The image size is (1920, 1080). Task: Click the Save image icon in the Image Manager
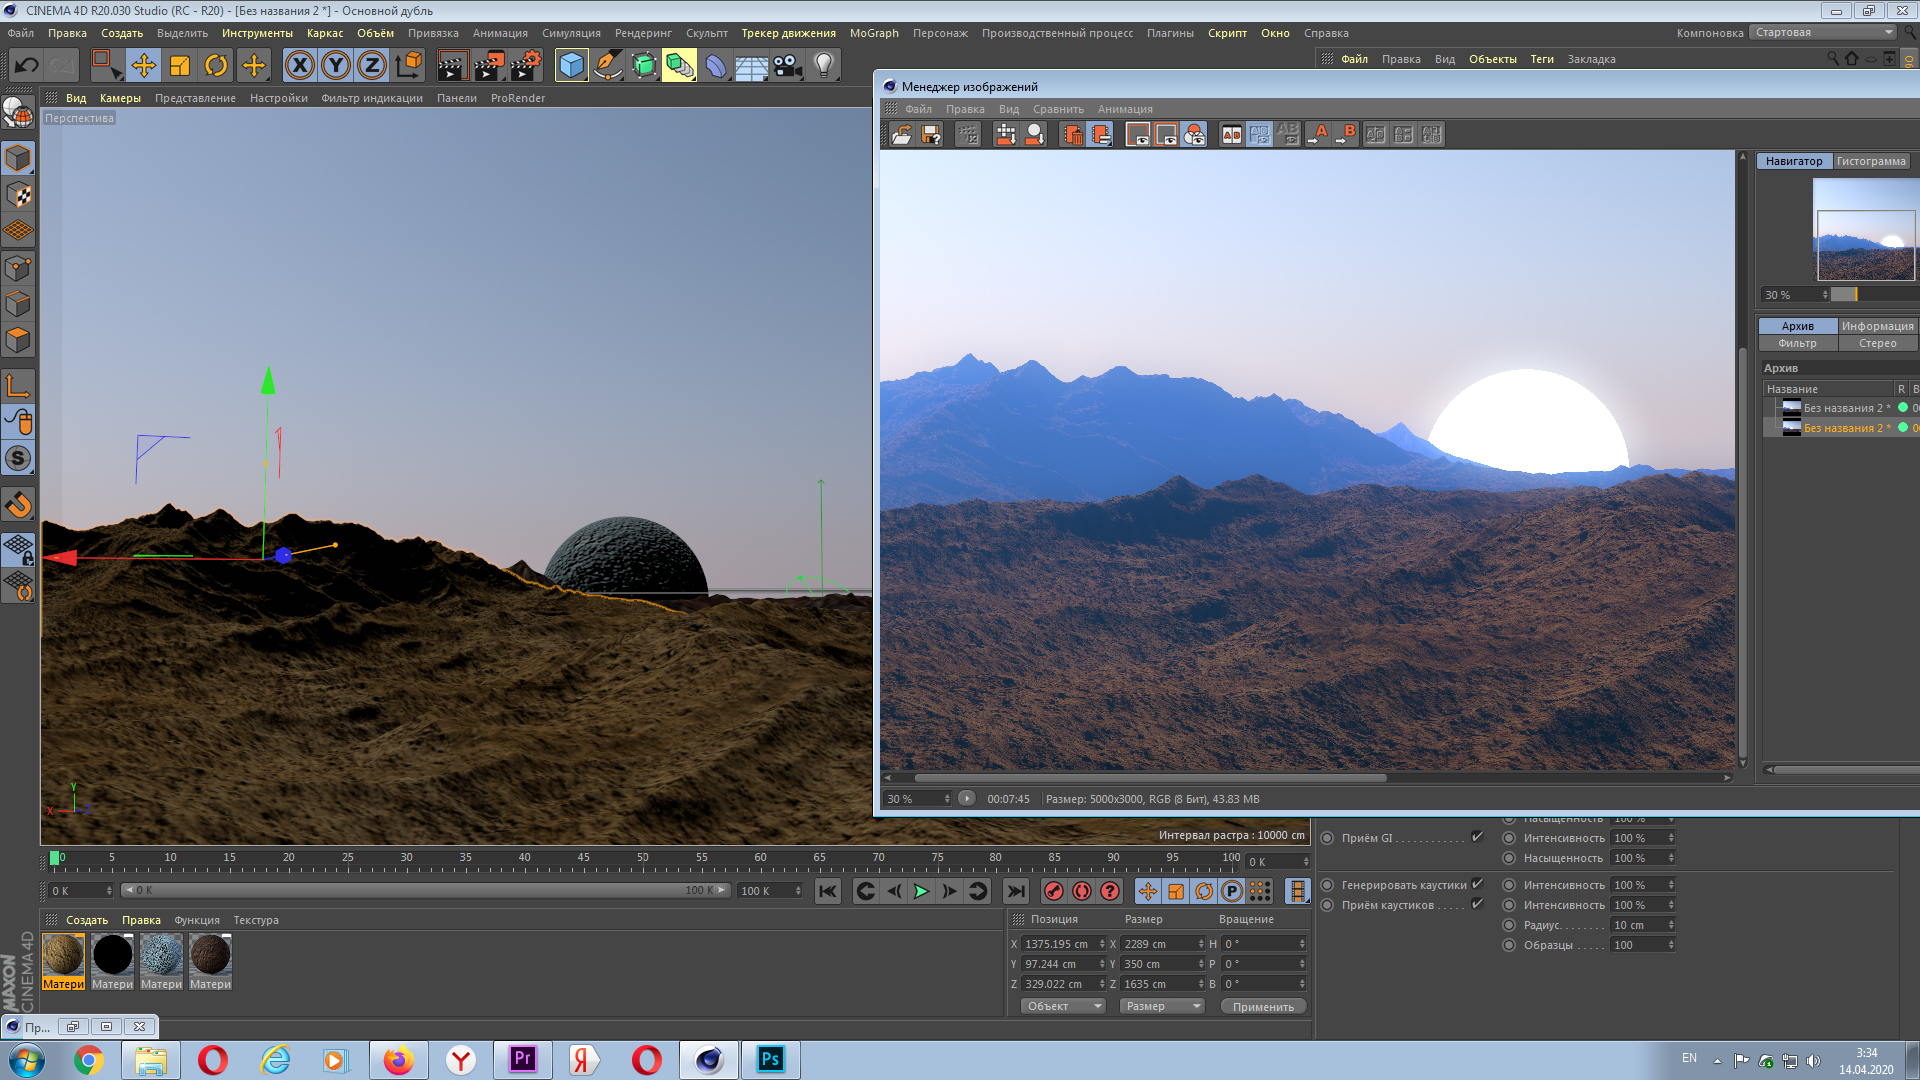point(931,134)
